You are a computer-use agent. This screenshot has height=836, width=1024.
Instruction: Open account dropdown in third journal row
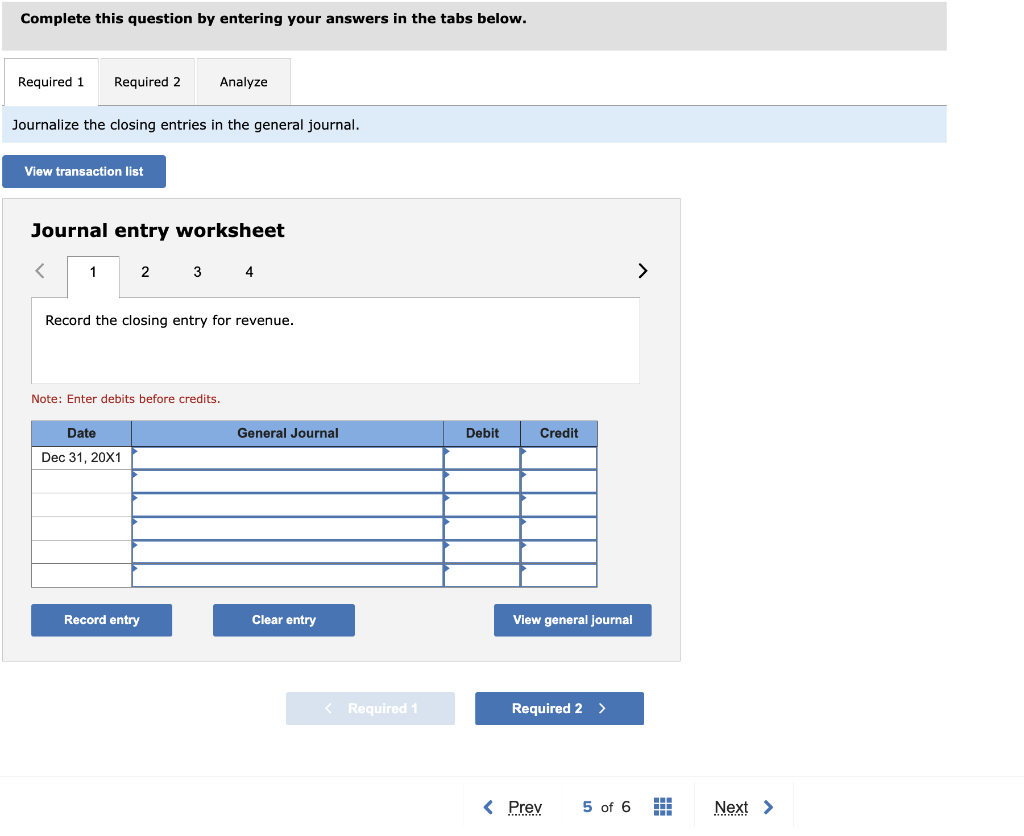pyautogui.click(x=287, y=505)
